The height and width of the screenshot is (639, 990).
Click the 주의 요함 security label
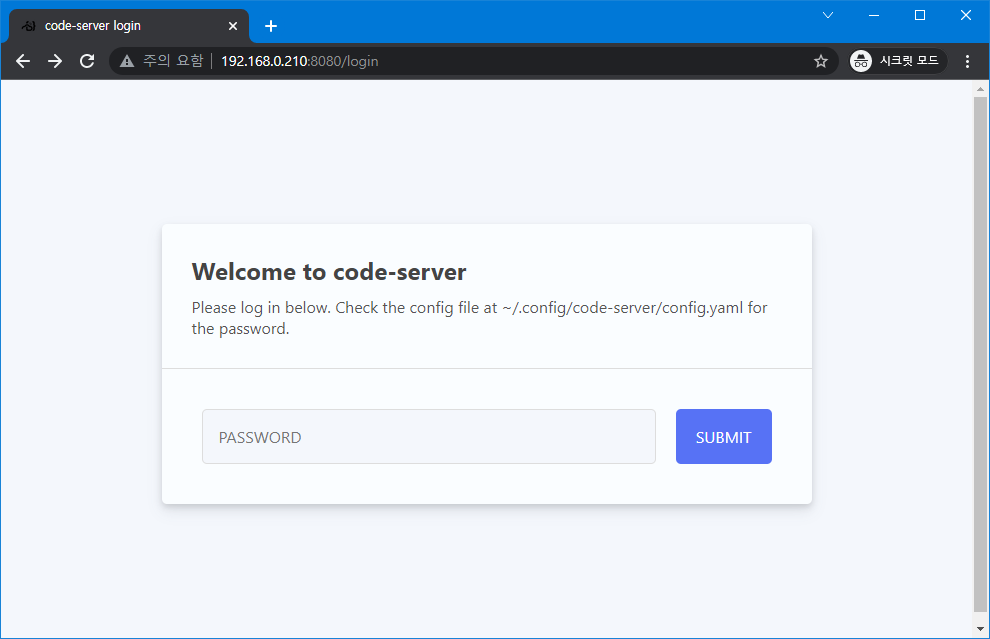pos(173,61)
